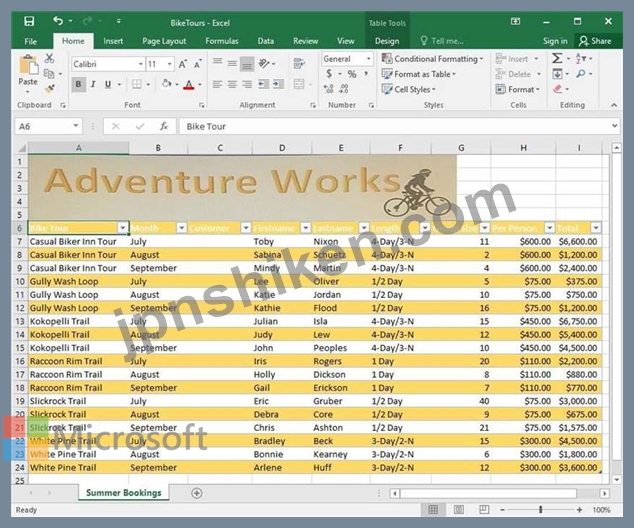Apply accounting dollar number format

pyautogui.click(x=330, y=74)
